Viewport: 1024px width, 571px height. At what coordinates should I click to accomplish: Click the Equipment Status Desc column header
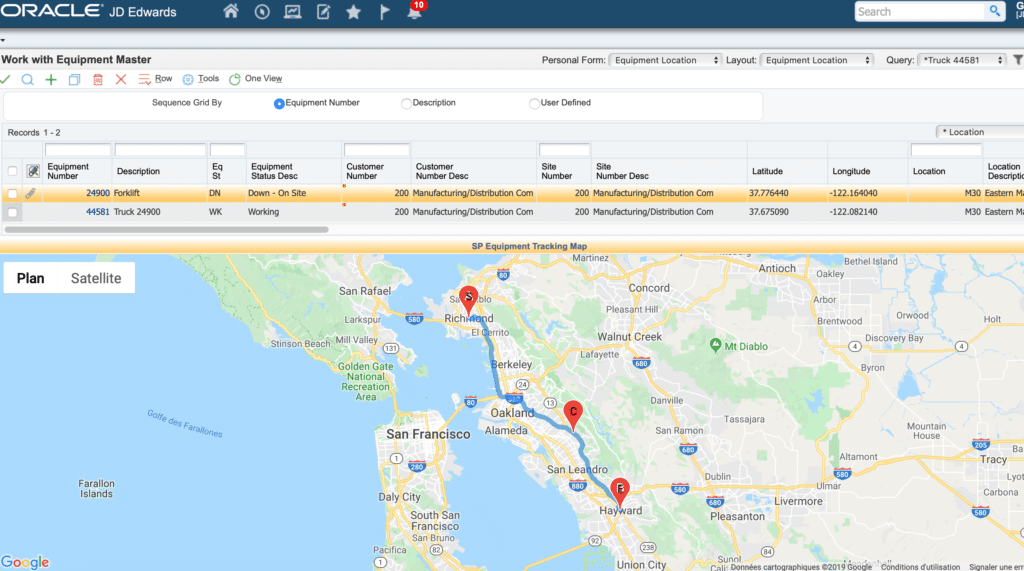coord(274,171)
